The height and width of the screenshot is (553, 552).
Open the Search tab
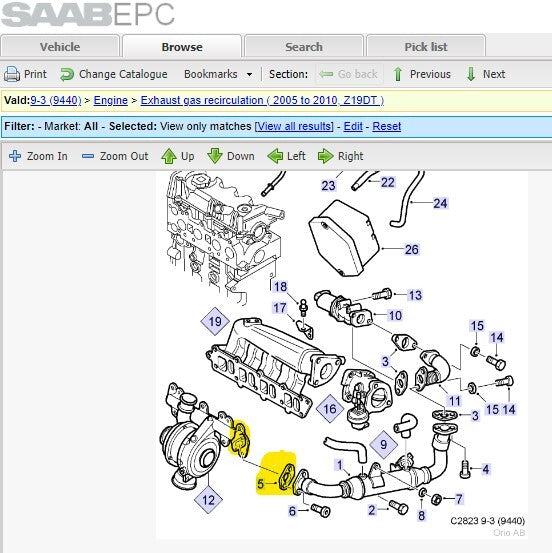[x=304, y=46]
